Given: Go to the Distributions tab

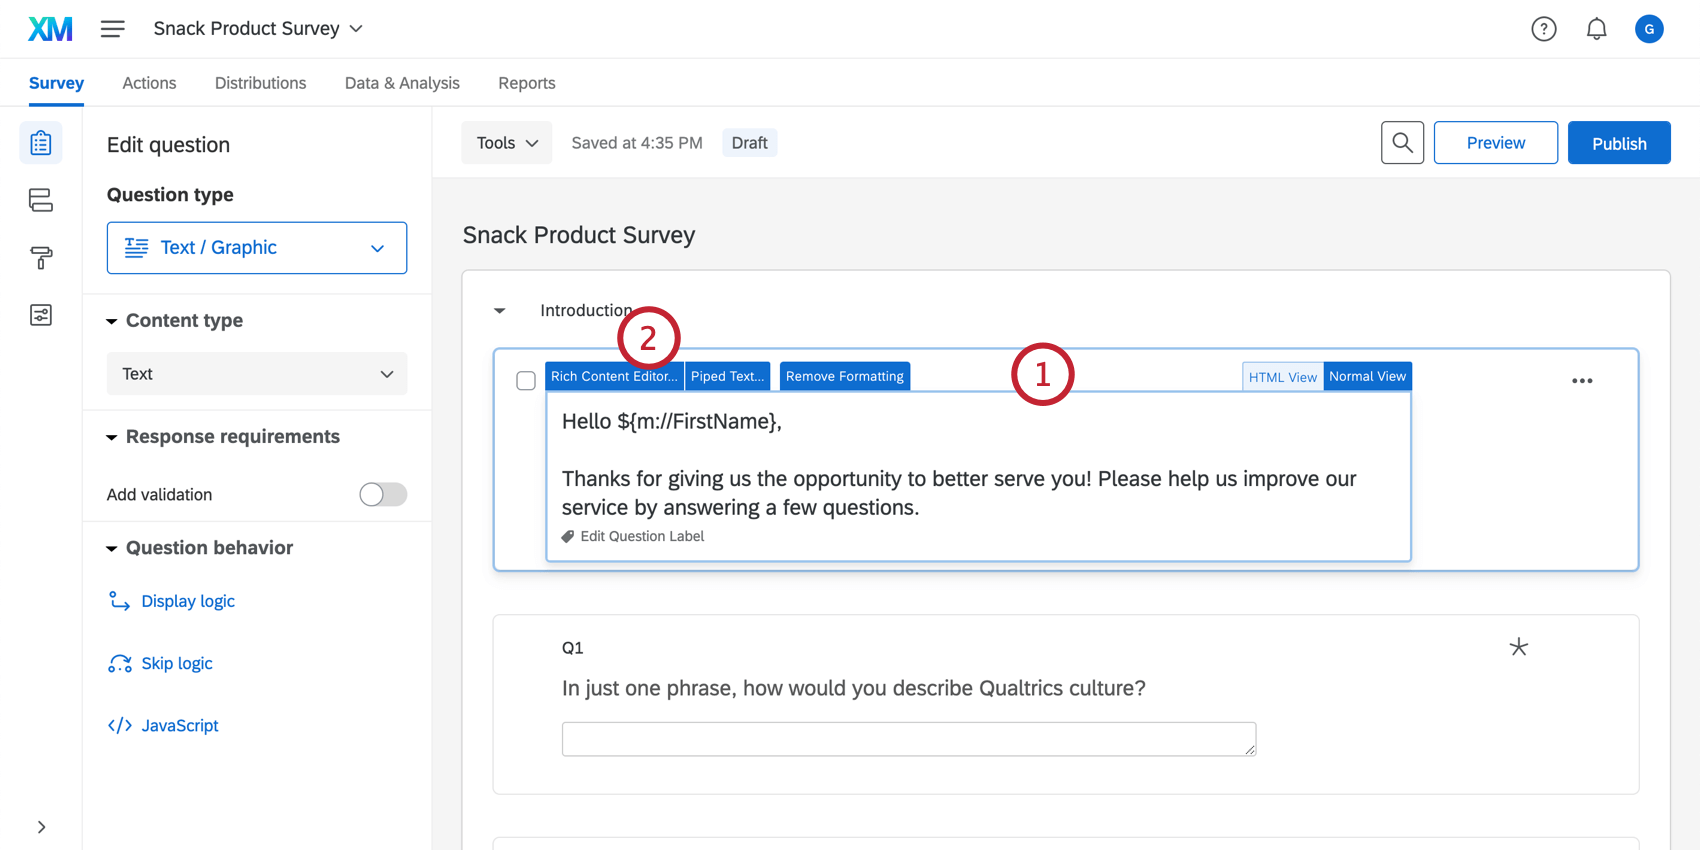Looking at the screenshot, I should [260, 83].
